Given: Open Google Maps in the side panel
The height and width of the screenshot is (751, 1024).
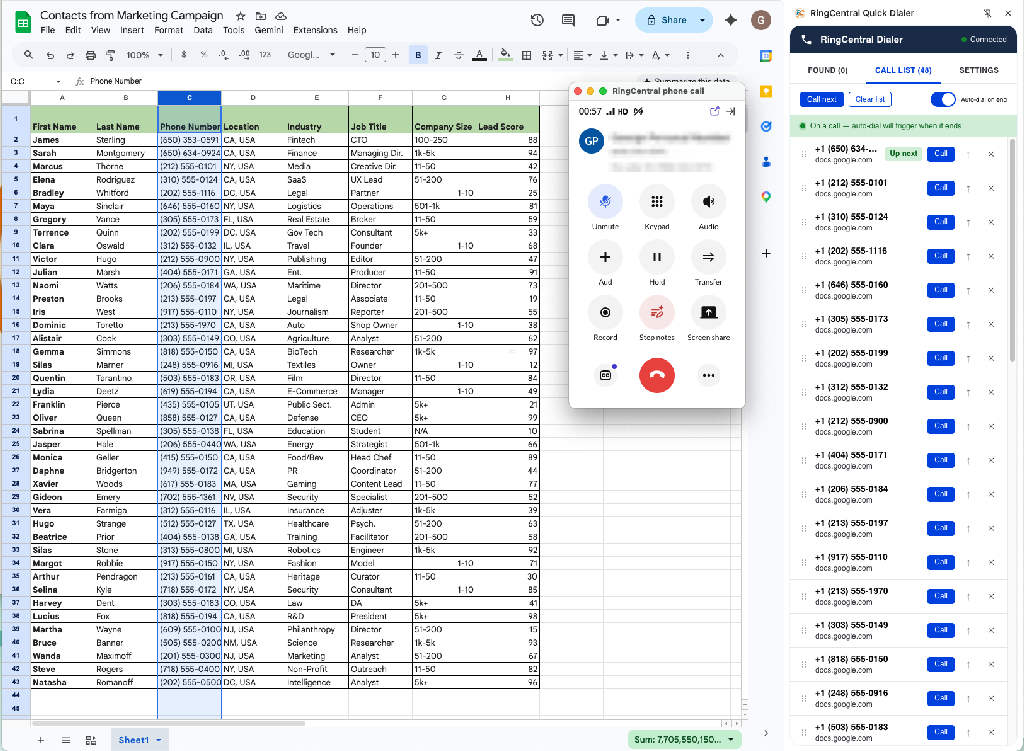Looking at the screenshot, I should pyautogui.click(x=766, y=197).
